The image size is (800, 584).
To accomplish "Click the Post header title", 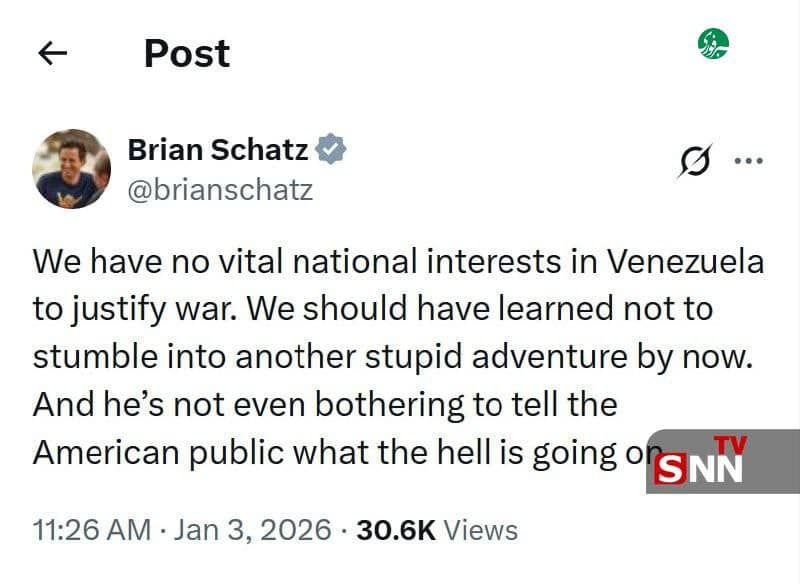I will (x=187, y=54).
